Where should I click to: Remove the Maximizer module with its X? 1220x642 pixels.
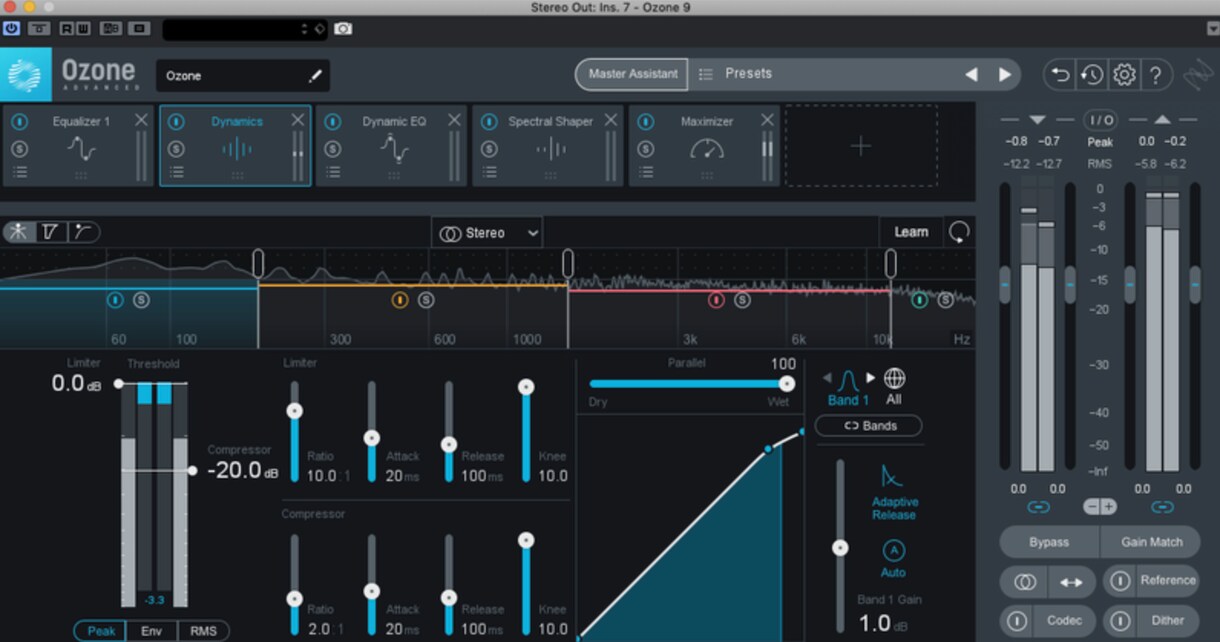(x=767, y=120)
